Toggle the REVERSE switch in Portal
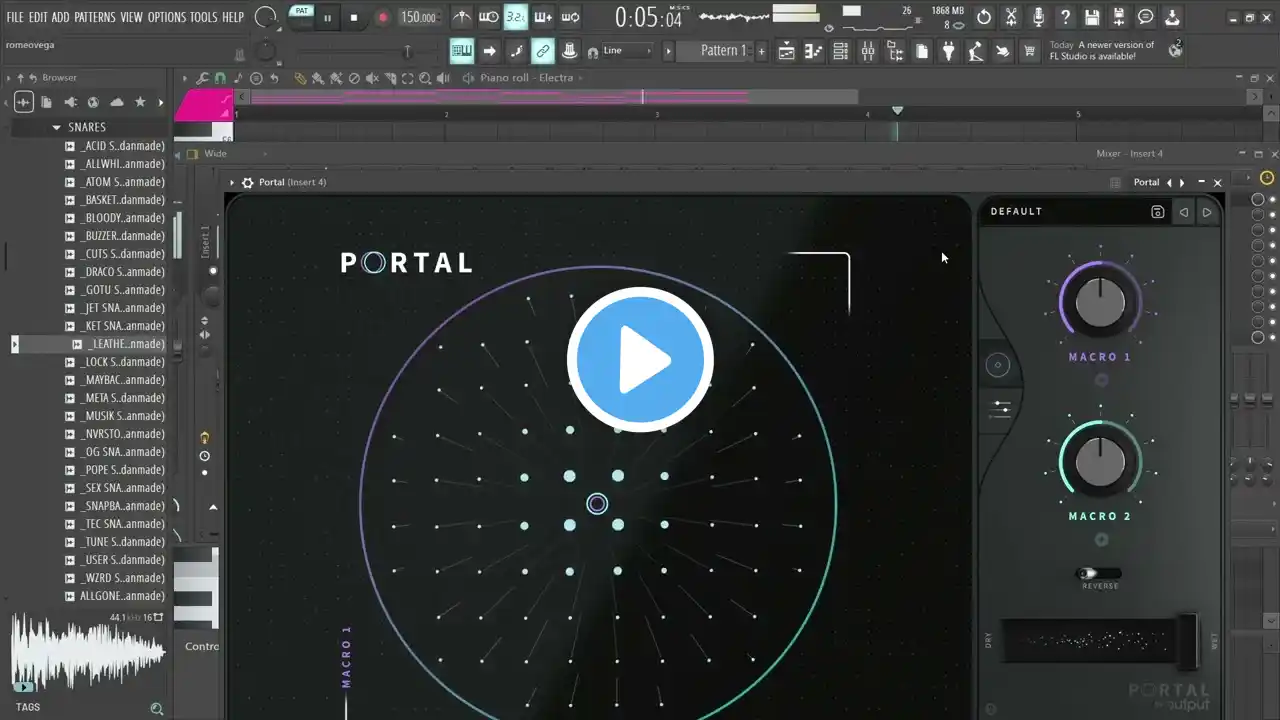The height and width of the screenshot is (720, 1280). point(1099,574)
